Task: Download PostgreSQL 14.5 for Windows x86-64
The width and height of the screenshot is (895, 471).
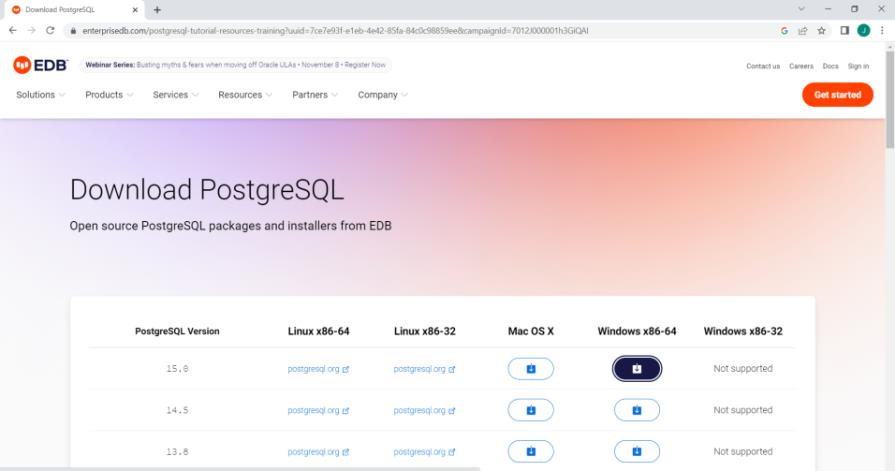Action: click(637, 410)
